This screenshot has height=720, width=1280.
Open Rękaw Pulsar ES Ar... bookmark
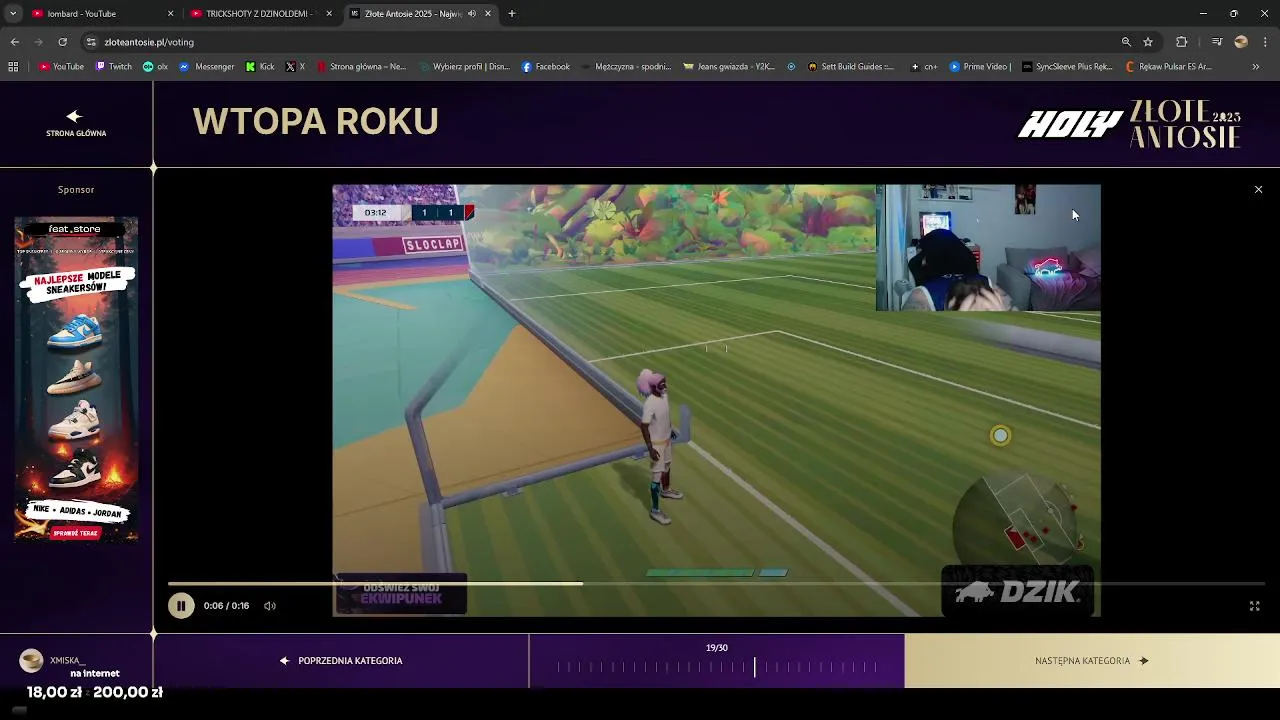tap(1169, 67)
